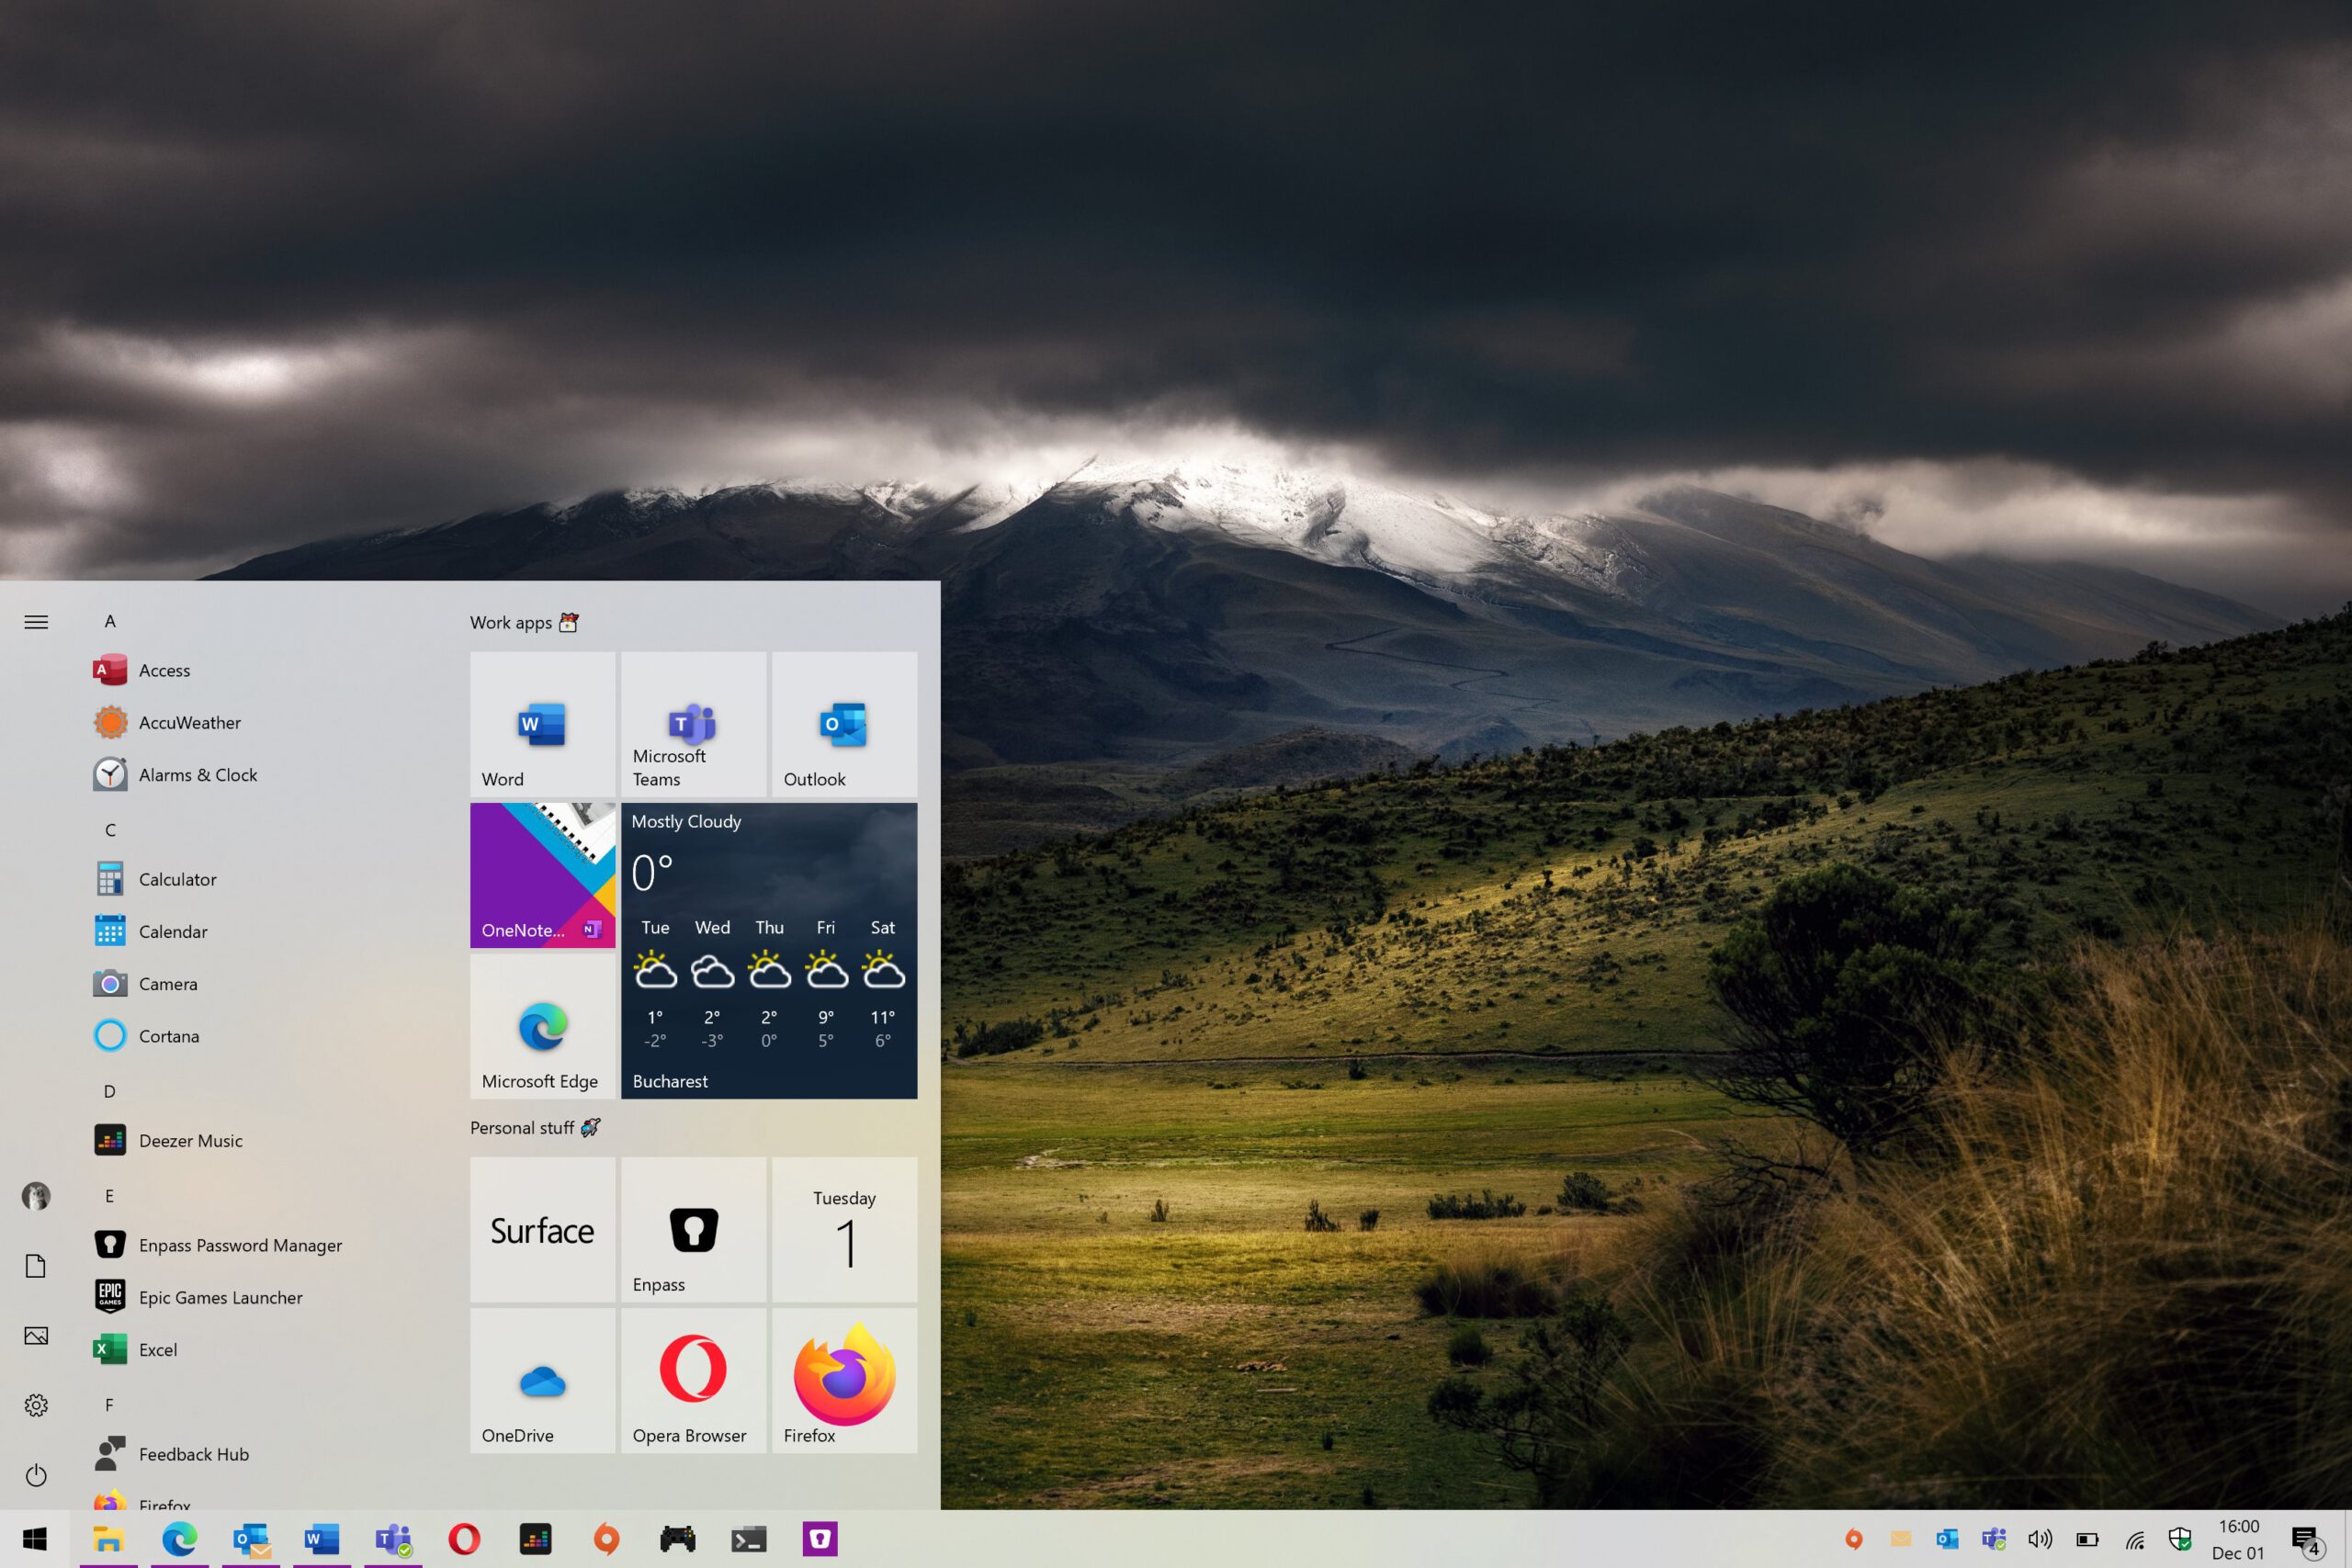Click the Surface tile under Personal stuff
Screen dimensions: 2352x1568
542,1230
